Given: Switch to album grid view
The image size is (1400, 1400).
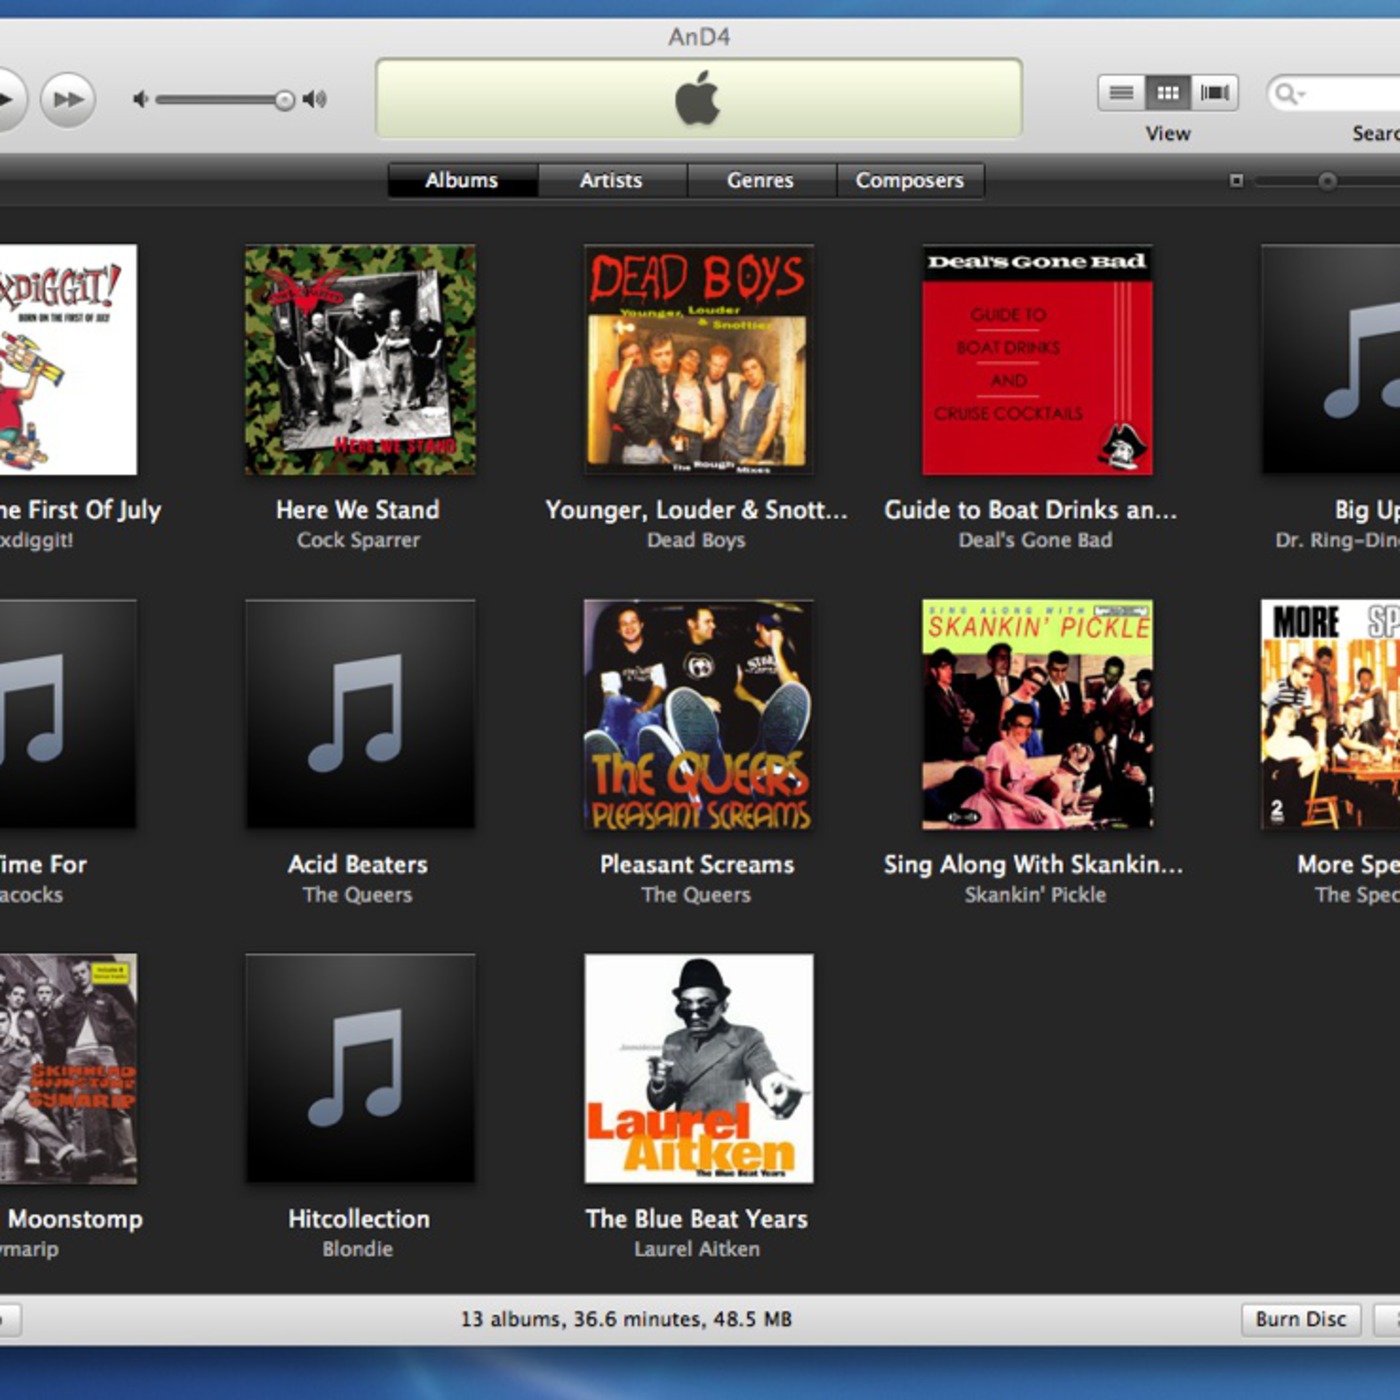Looking at the screenshot, I should coord(1167,93).
